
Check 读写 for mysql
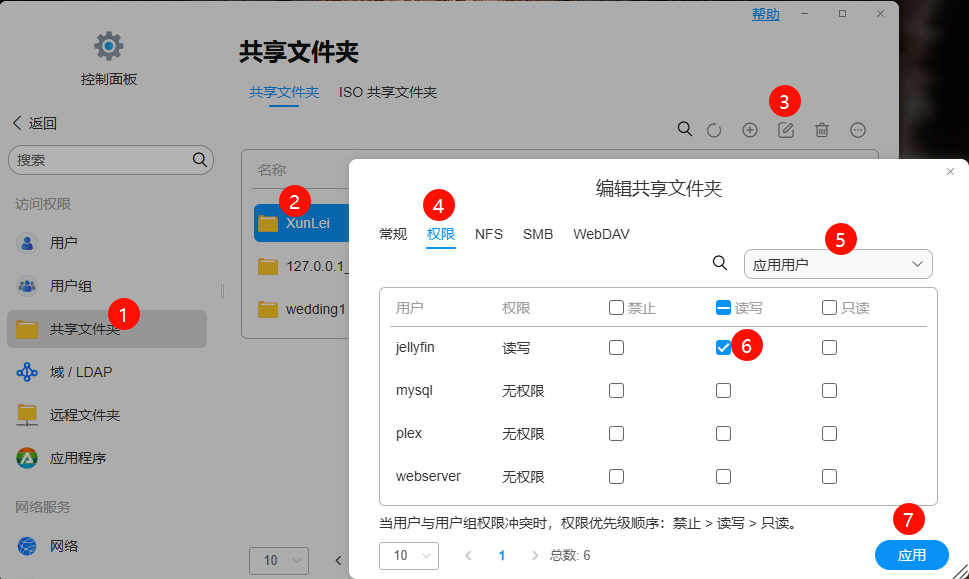coord(723,391)
